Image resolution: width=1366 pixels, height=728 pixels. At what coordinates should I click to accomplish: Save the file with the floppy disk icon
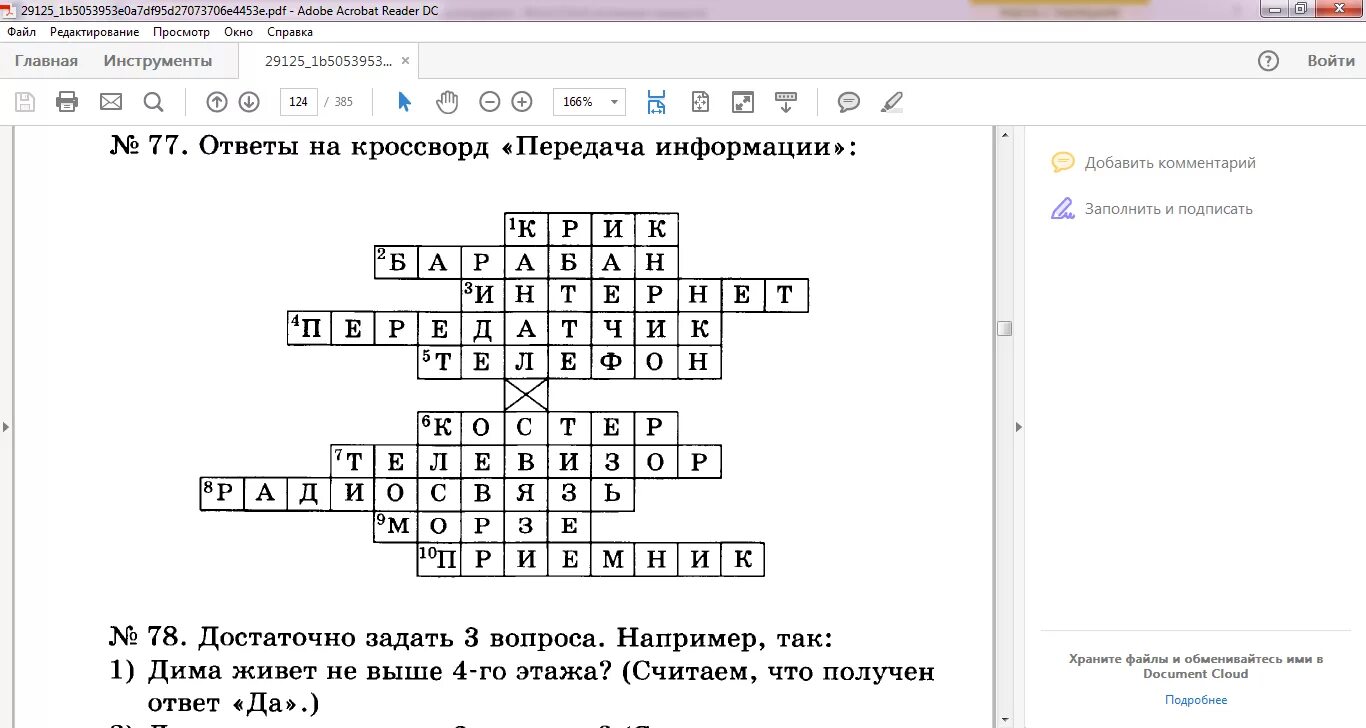tap(25, 101)
